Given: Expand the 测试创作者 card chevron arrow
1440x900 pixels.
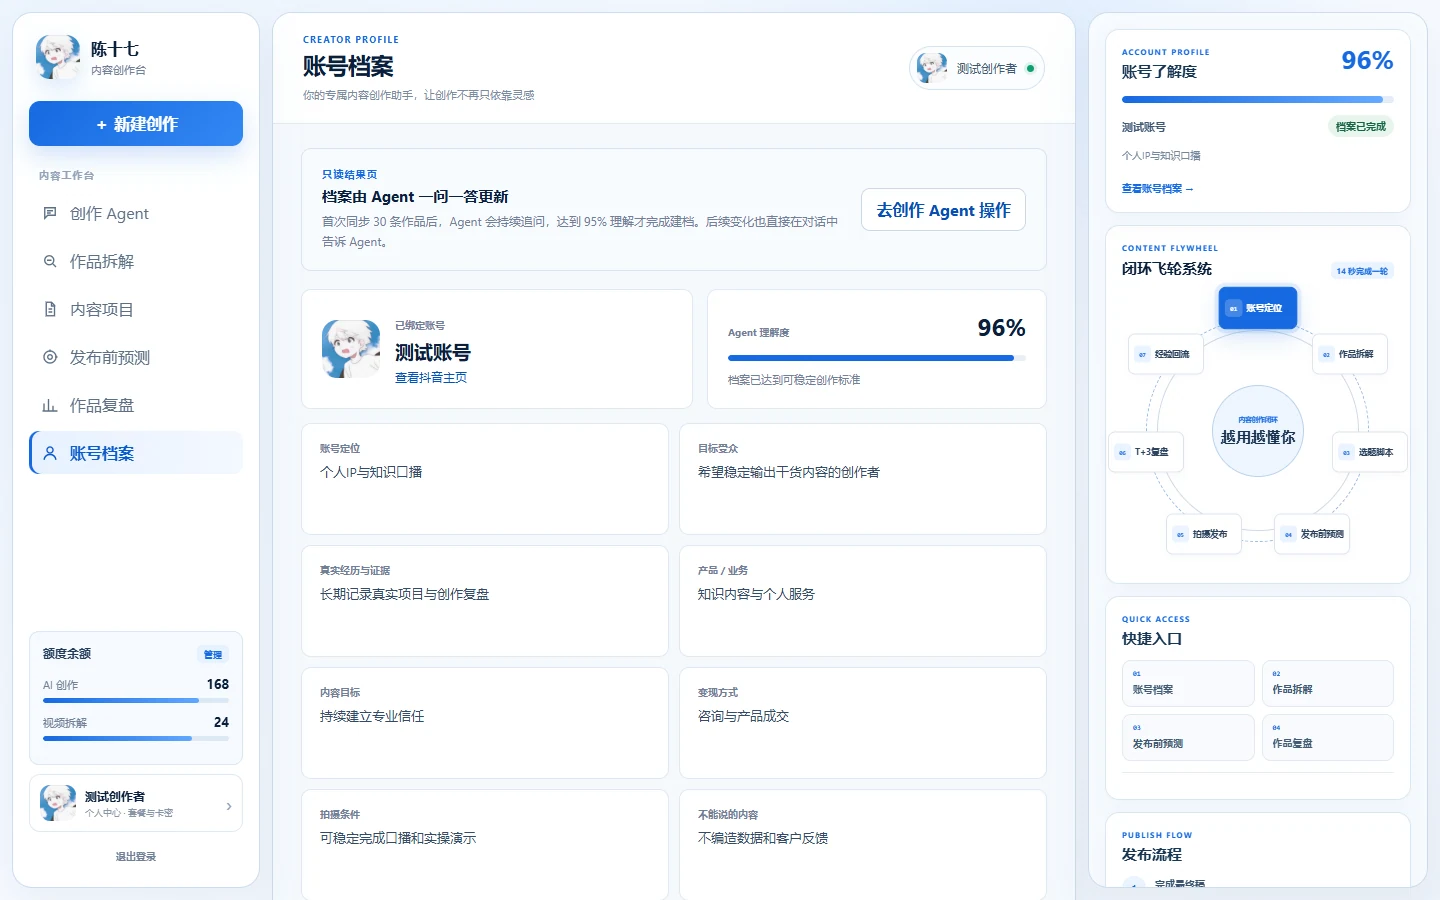Looking at the screenshot, I should pos(229,806).
